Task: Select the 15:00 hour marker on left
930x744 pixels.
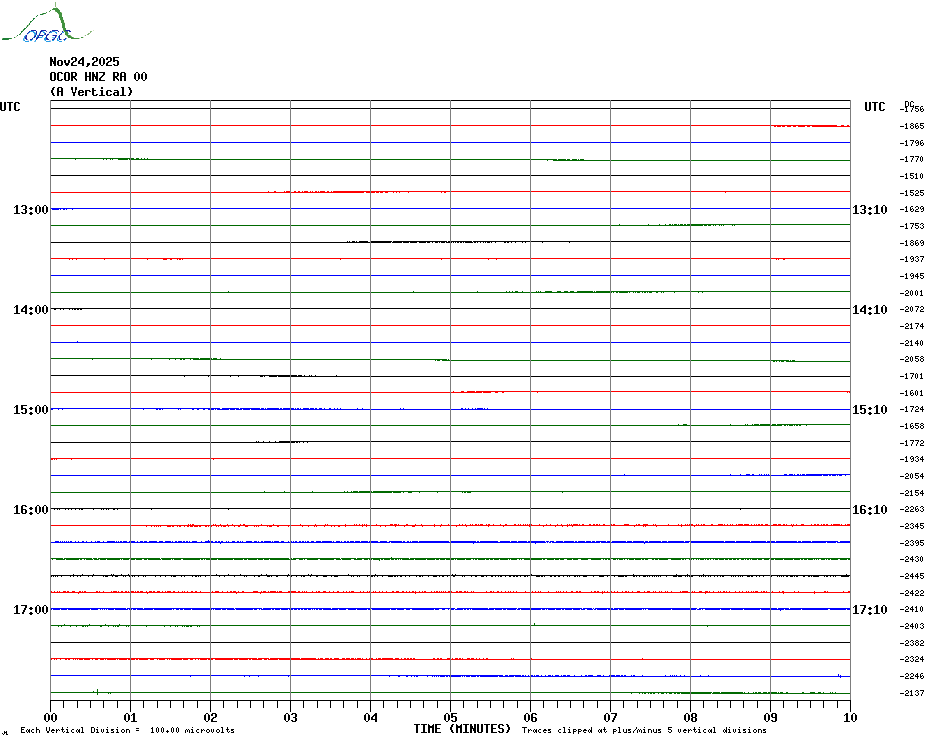Action: click(30, 410)
